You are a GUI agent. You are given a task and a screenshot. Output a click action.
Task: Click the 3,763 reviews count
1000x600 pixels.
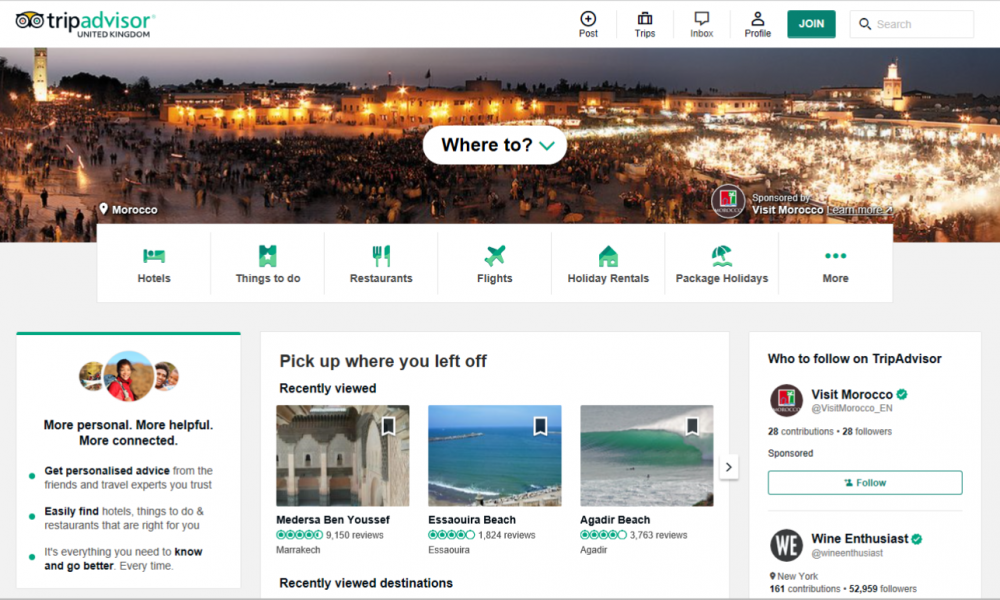(658, 535)
